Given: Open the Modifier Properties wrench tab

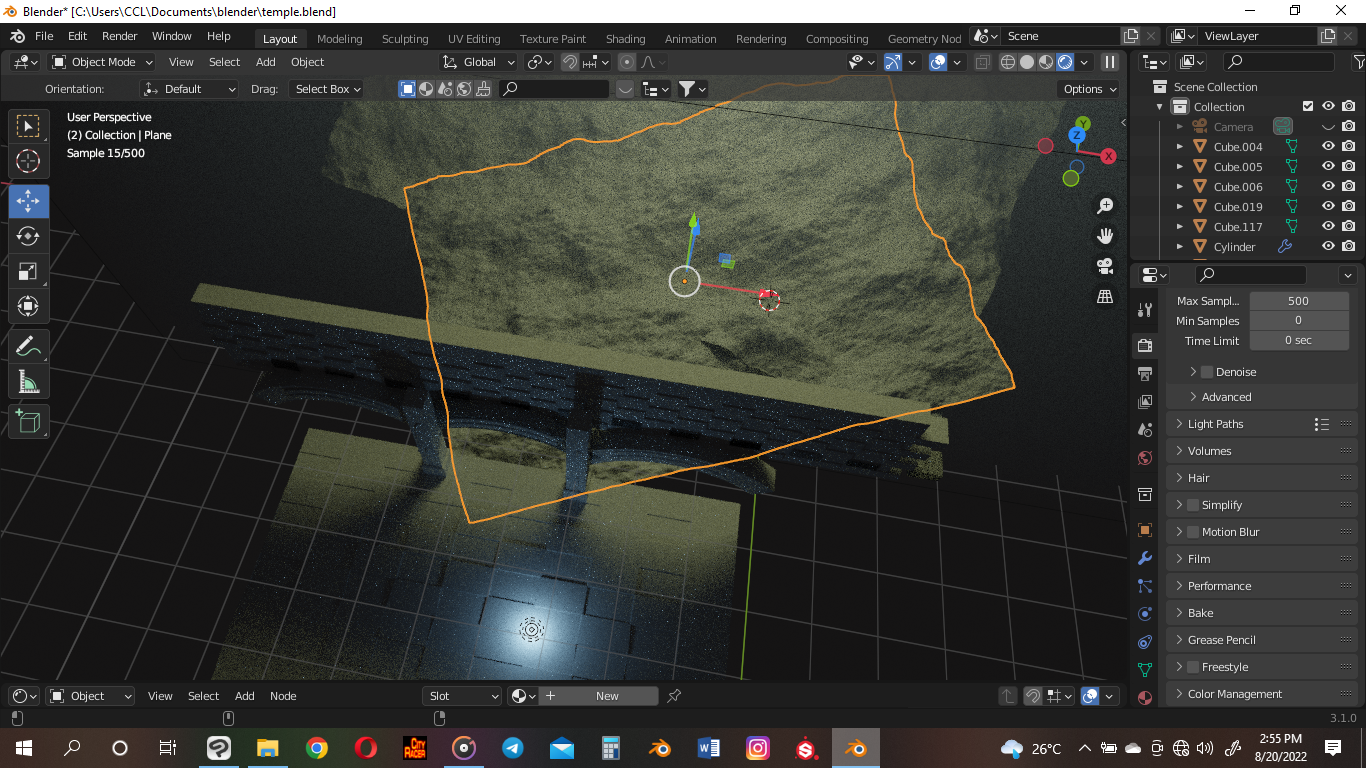Looking at the screenshot, I should [1145, 558].
